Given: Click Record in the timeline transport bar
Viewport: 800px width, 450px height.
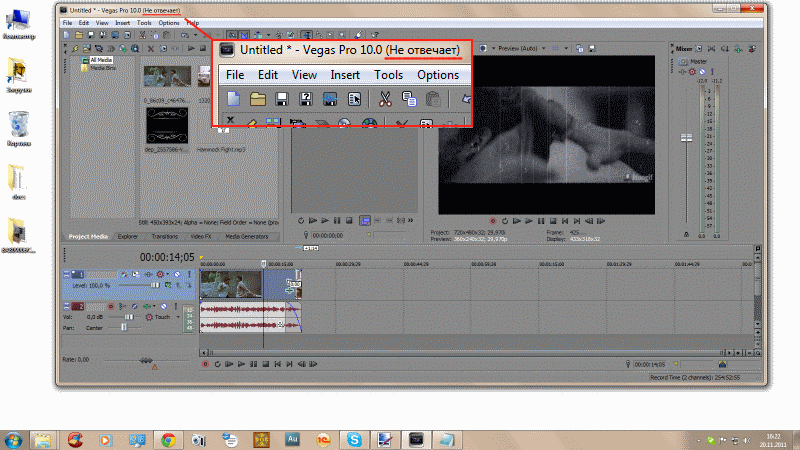Looking at the screenshot, I should 205,364.
